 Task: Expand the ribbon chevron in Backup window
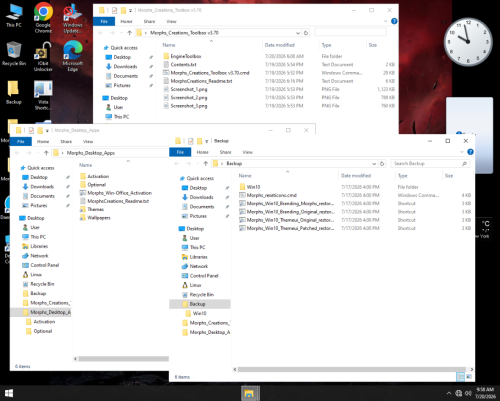click(x=462, y=152)
